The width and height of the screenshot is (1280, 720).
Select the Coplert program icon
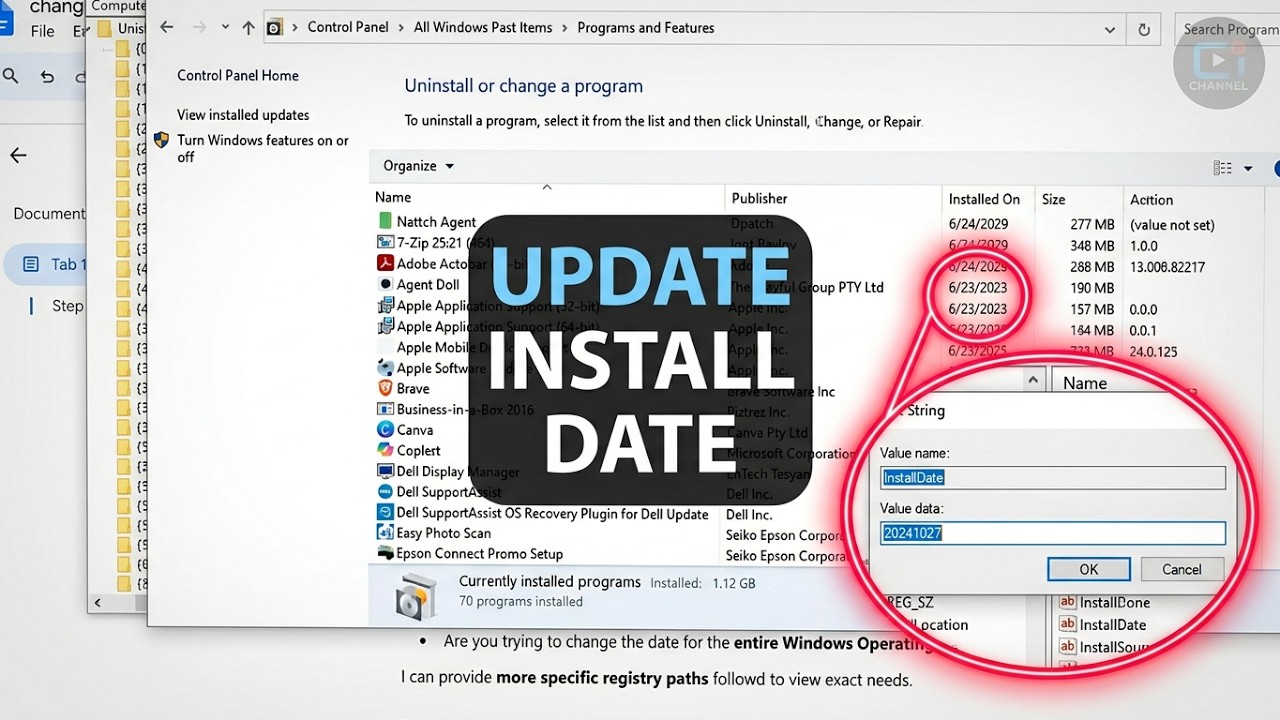tap(385, 450)
